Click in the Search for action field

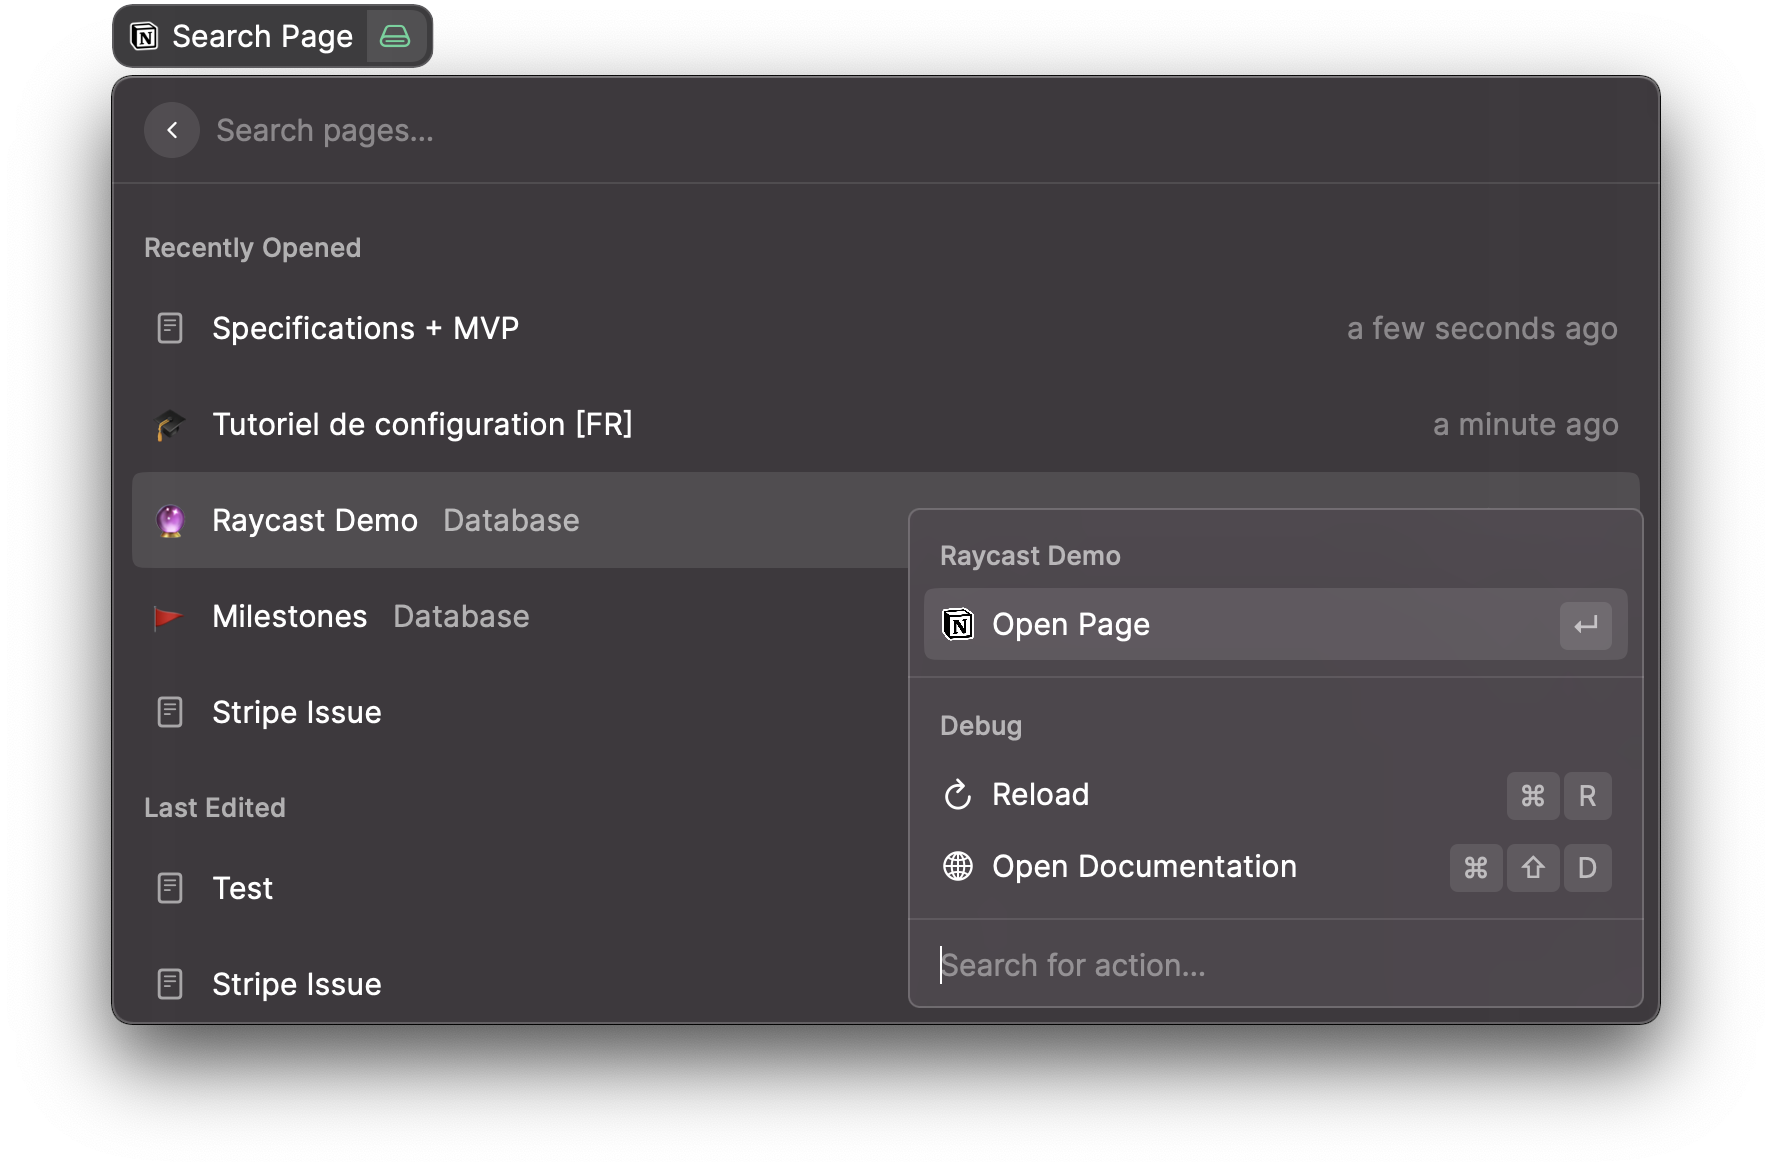click(x=1275, y=965)
